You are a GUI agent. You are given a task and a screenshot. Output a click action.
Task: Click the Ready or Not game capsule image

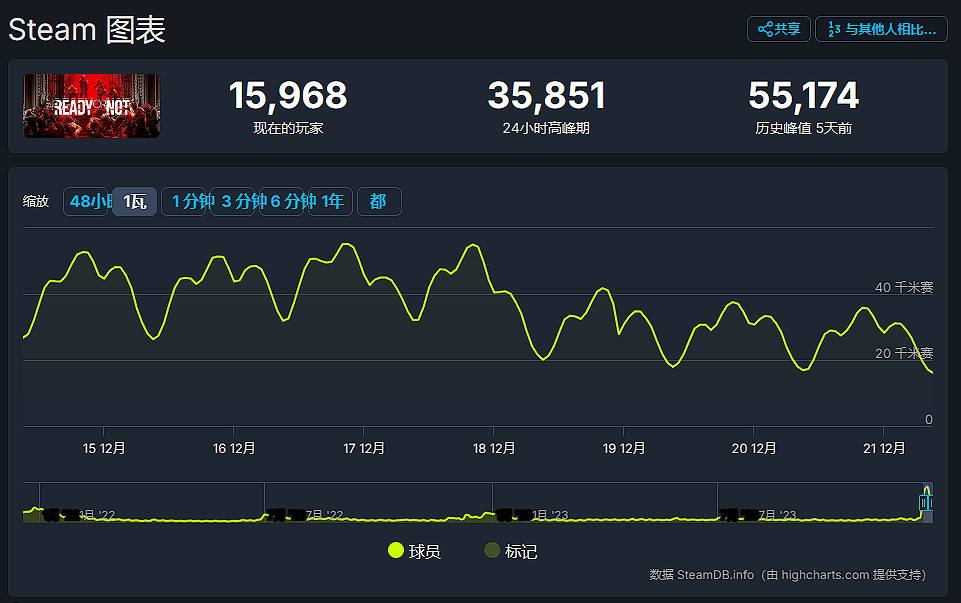(91, 106)
